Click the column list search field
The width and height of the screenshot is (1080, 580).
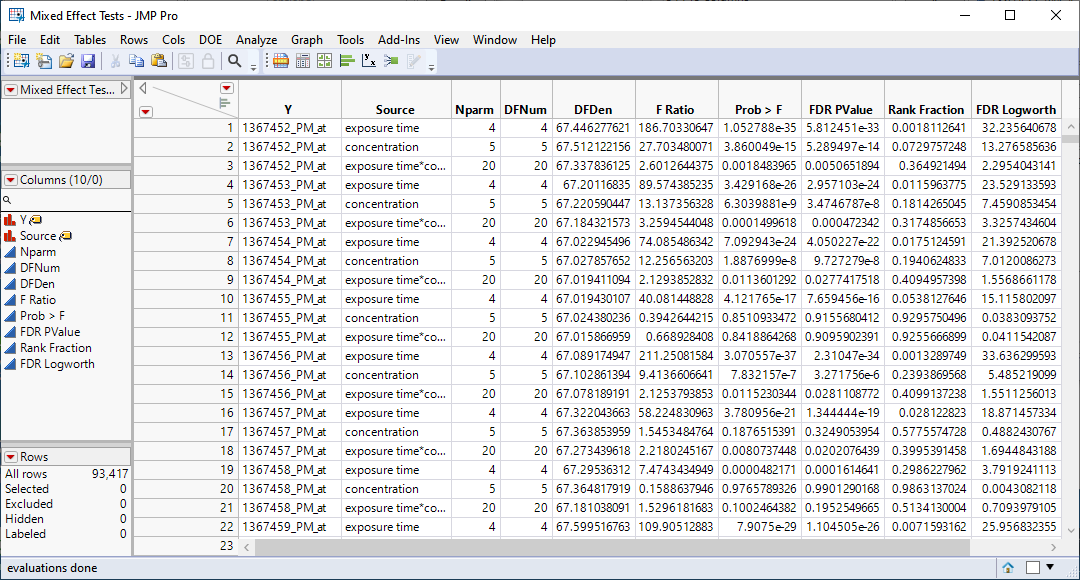[70, 201]
